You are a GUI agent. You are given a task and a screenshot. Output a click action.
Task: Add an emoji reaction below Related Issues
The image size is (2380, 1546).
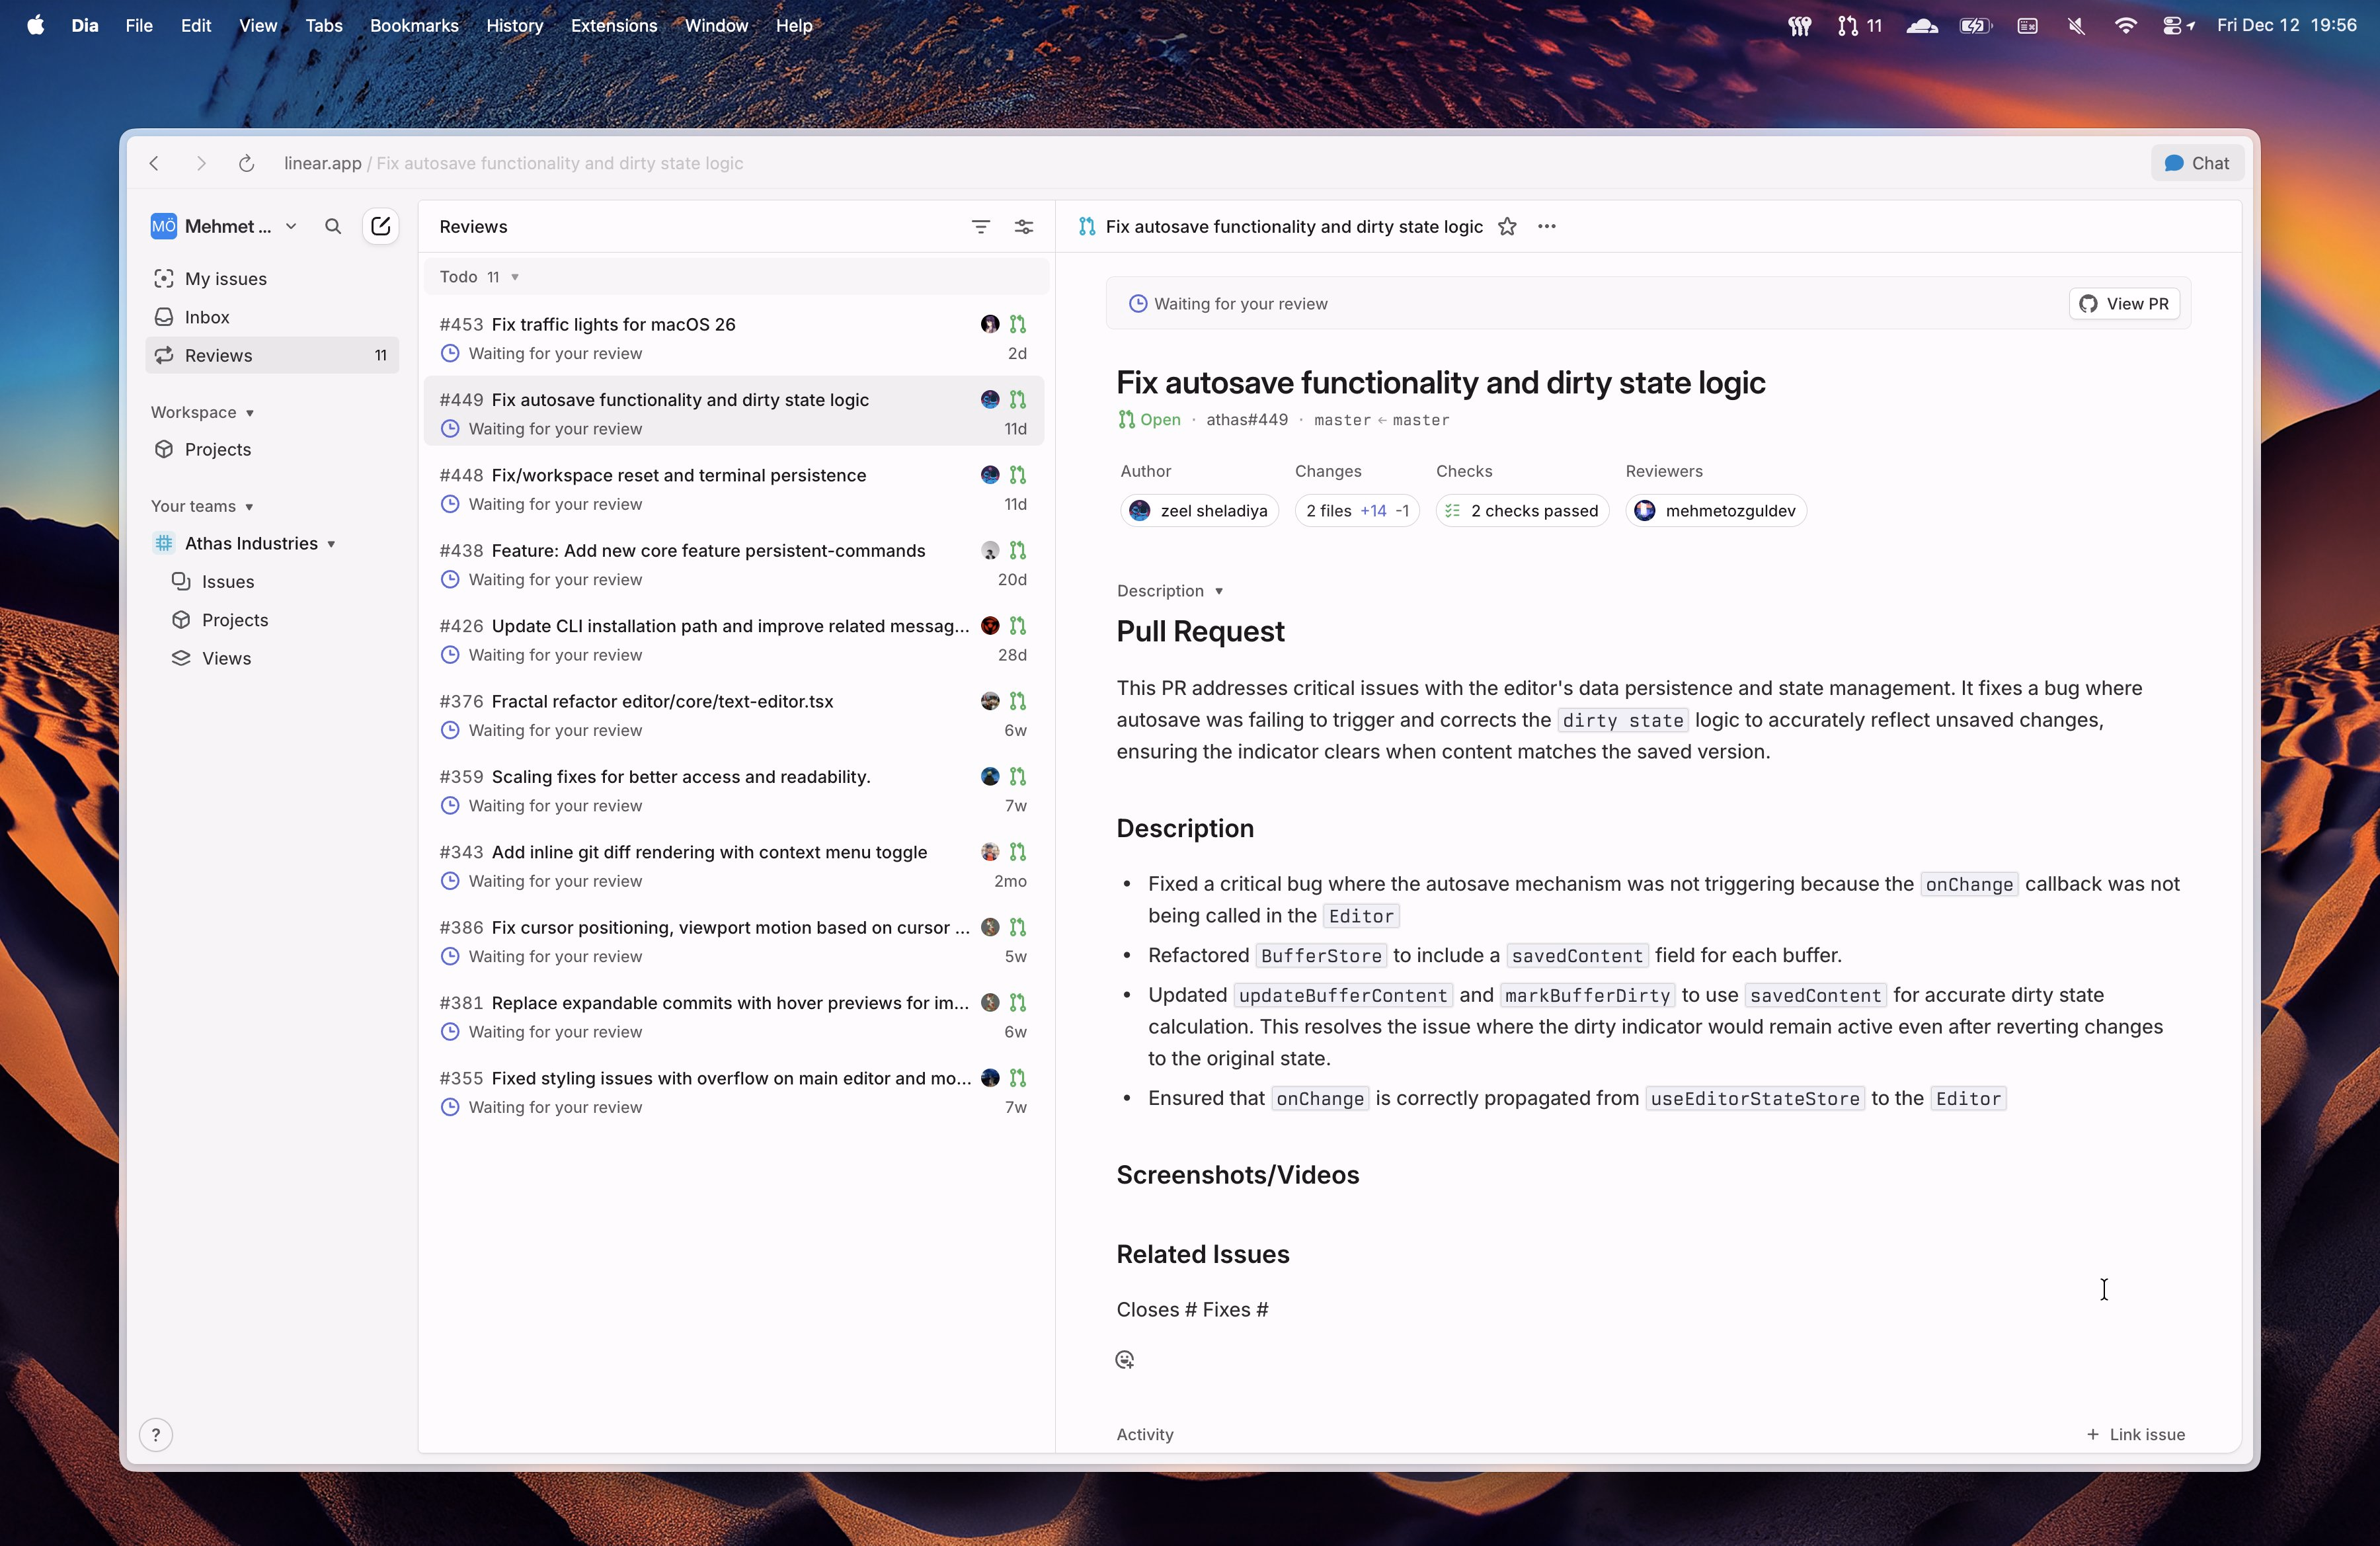coord(1125,1360)
